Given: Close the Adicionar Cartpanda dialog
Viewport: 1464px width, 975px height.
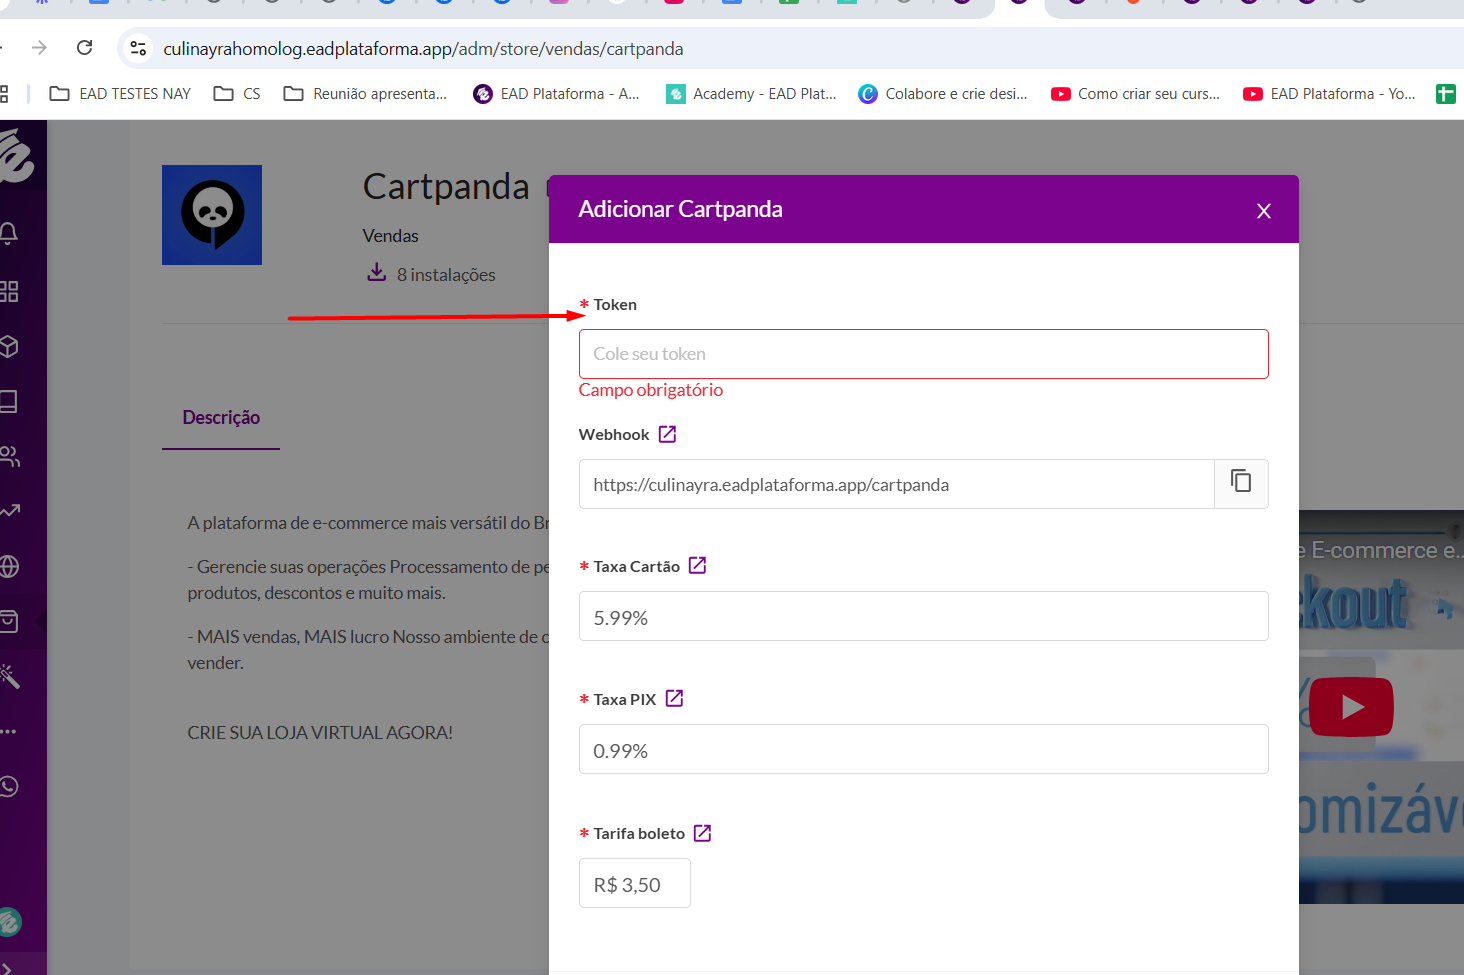Looking at the screenshot, I should point(1264,211).
